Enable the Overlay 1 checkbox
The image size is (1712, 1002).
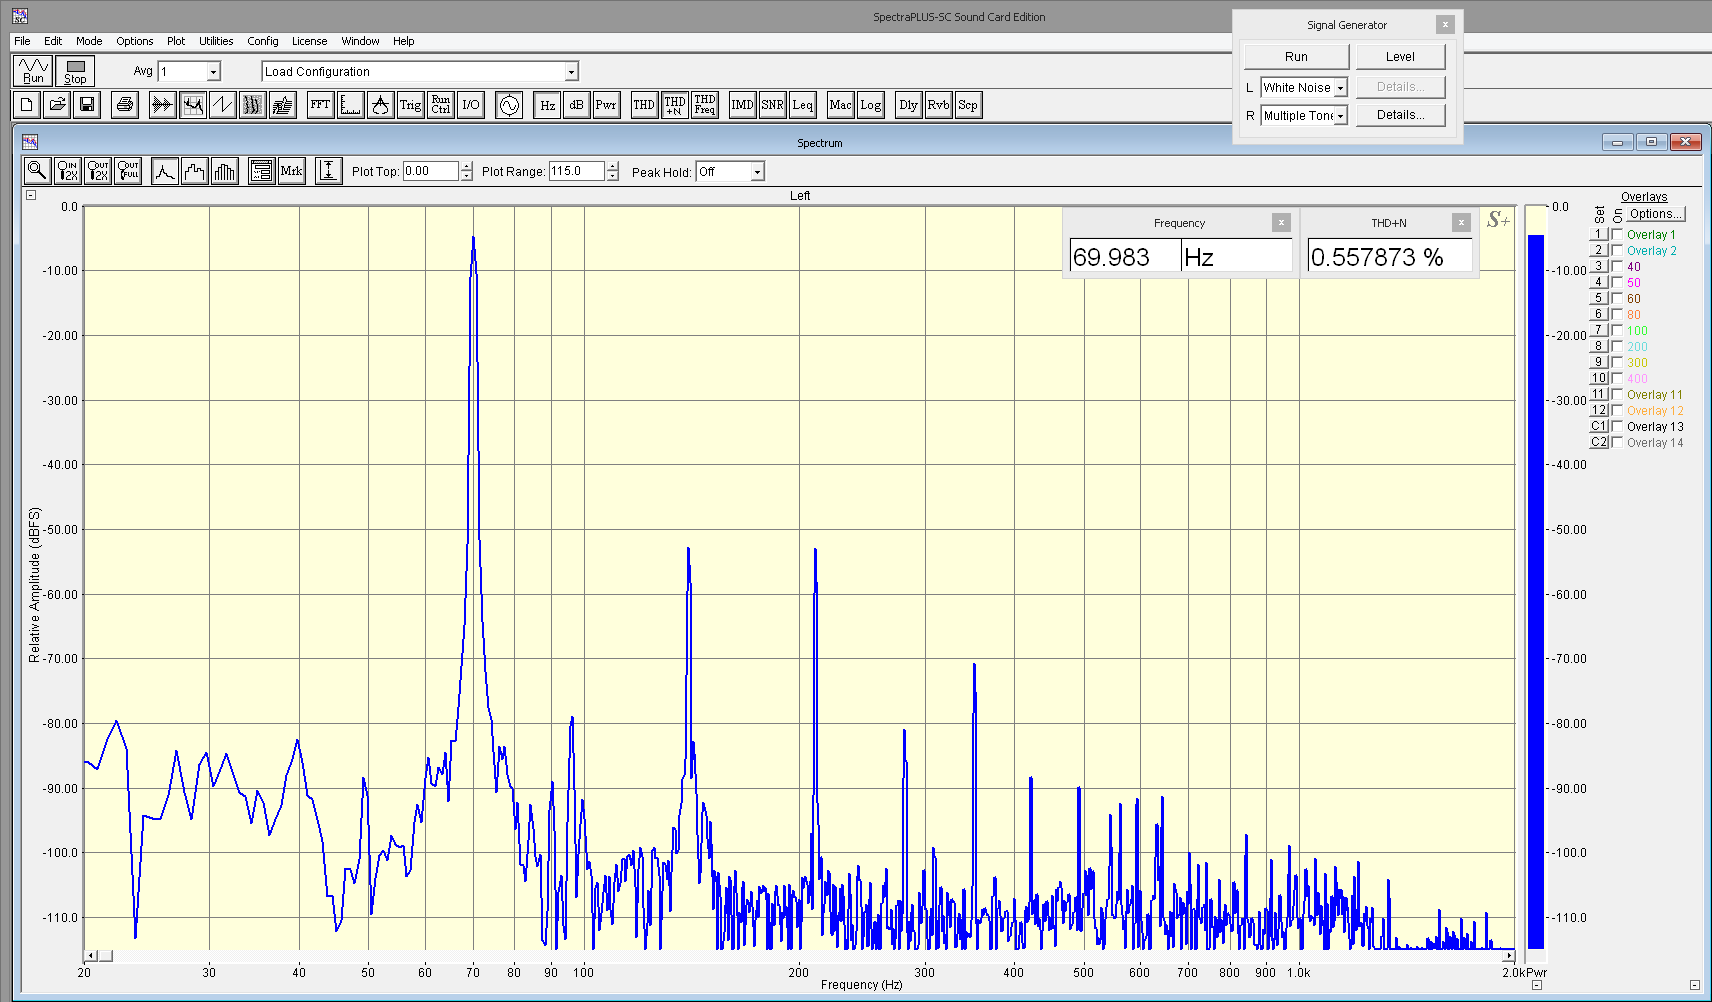click(1617, 235)
